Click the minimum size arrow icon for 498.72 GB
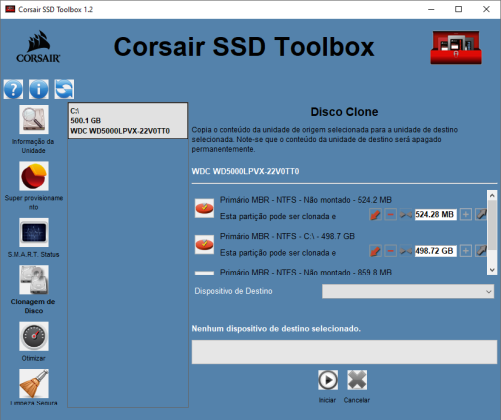501x420 pixels. [x=375, y=251]
